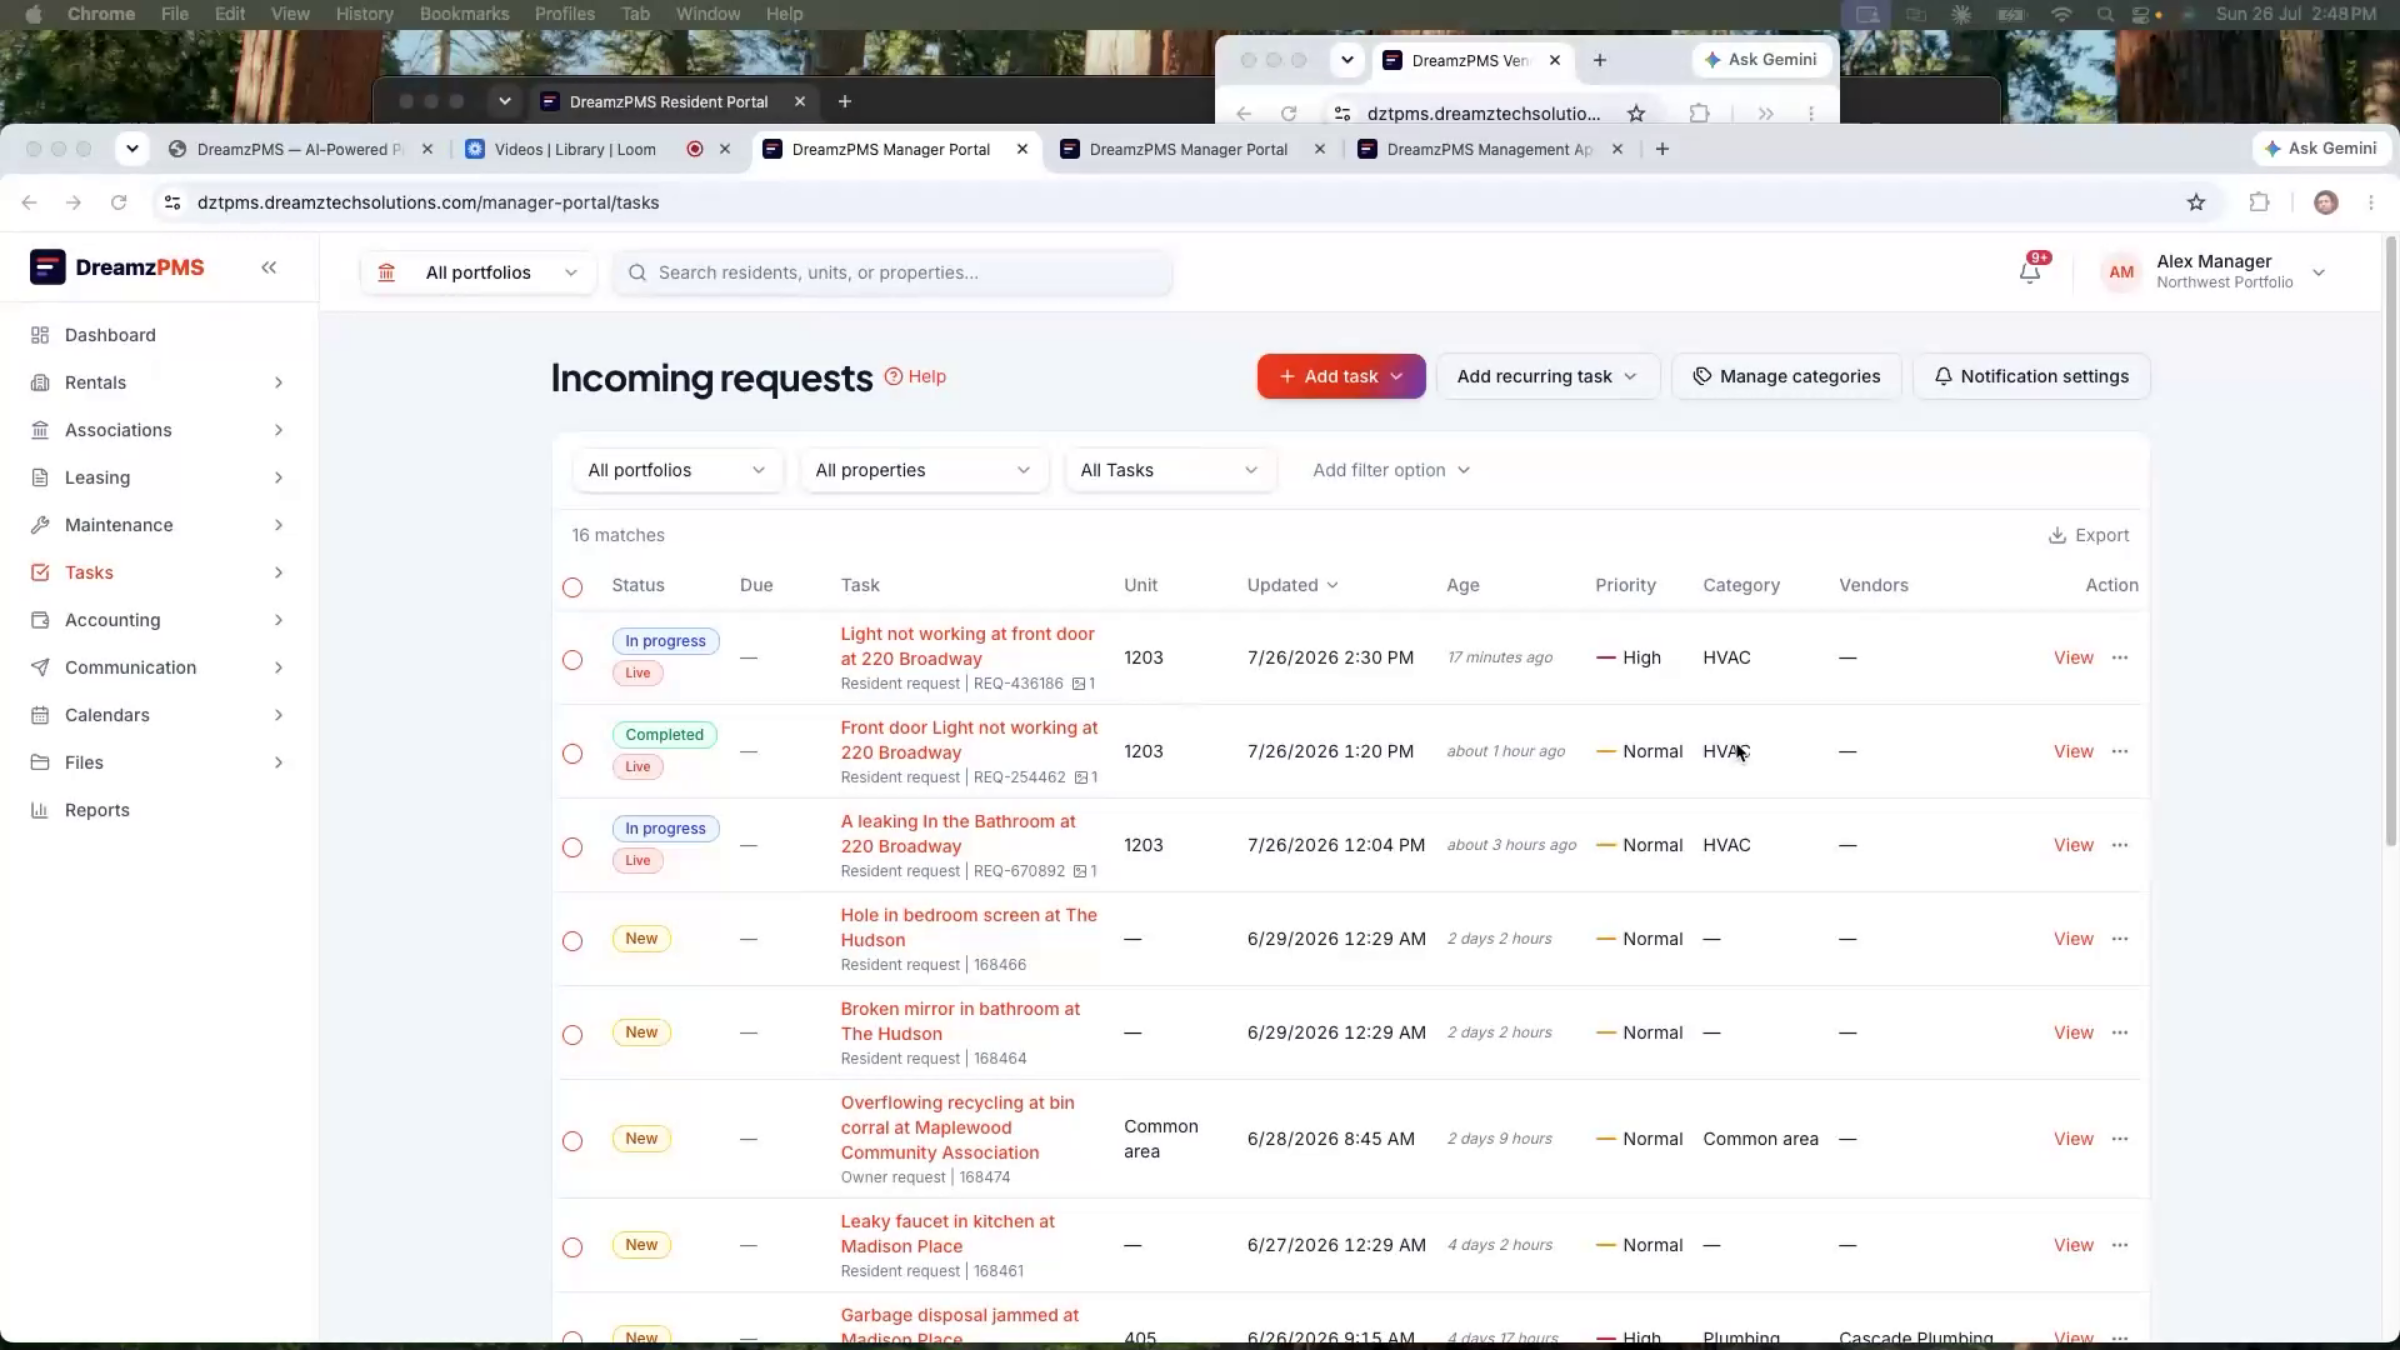Click the Help question-mark icon link
Screen dimensions: 2400x1350
(915, 376)
